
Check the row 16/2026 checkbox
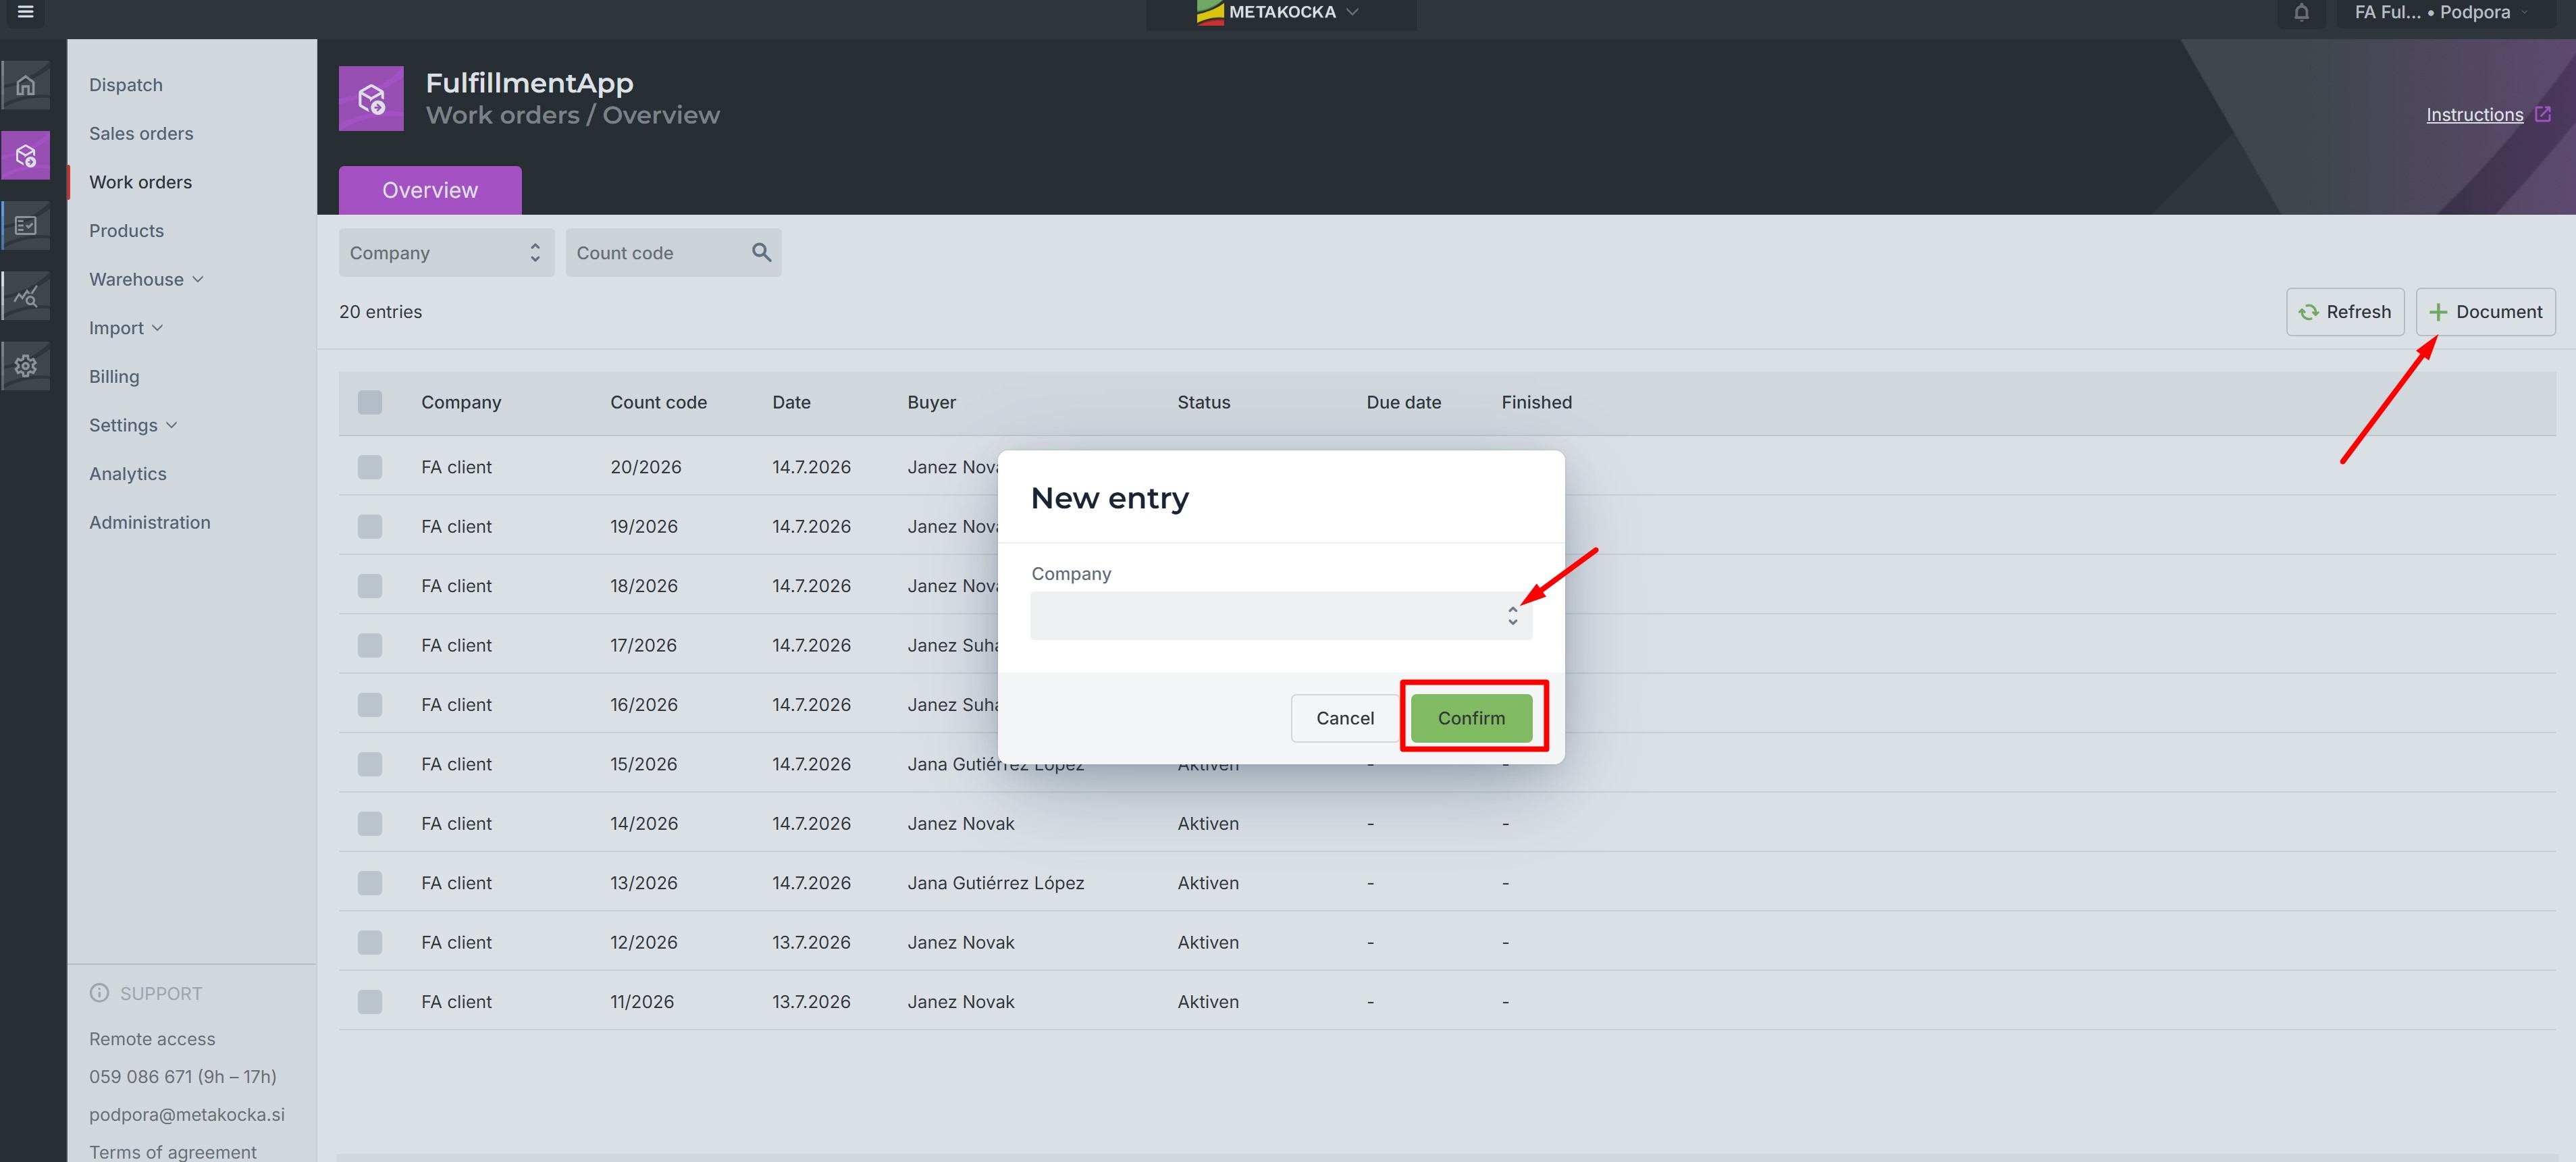coord(370,705)
